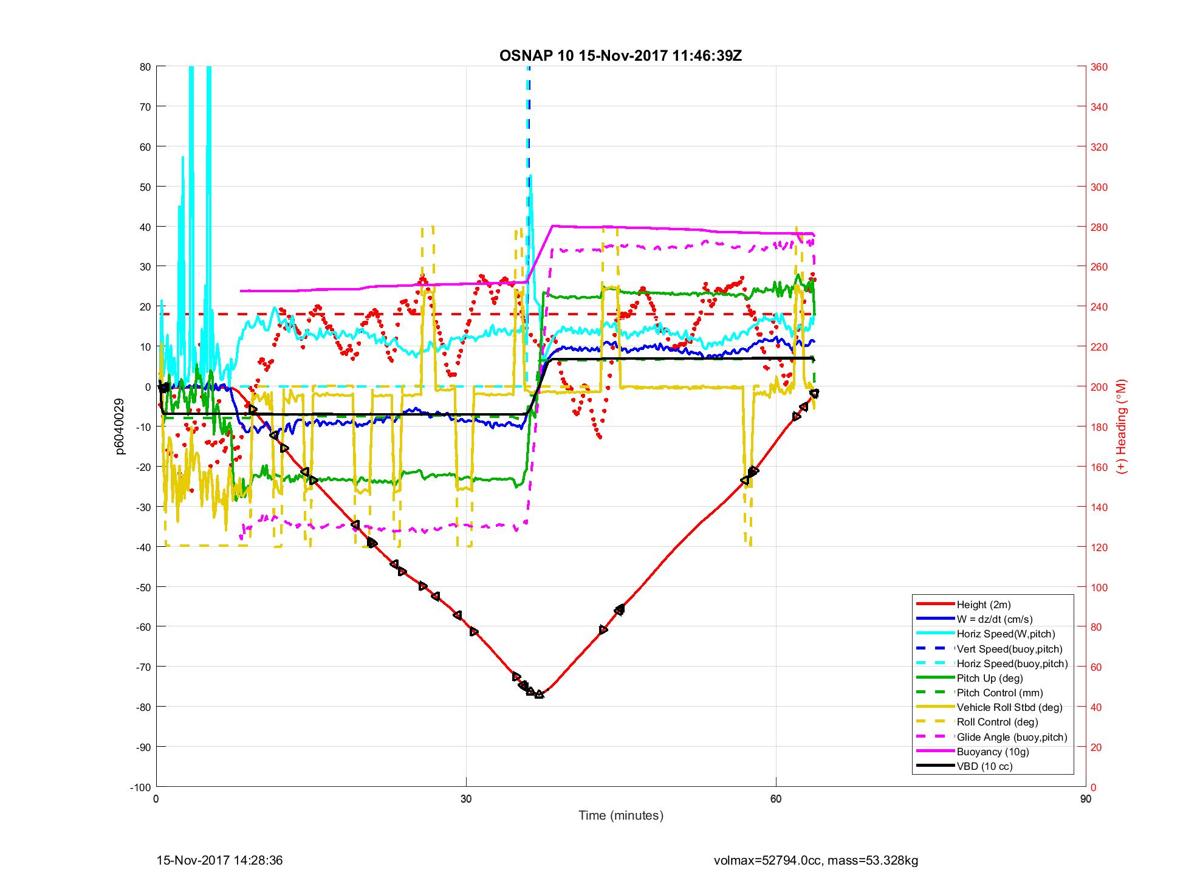Click the triangle marker at the dive's deepest point
Image resolution: width=1200 pixels, height=885 pixels.
pos(539,694)
